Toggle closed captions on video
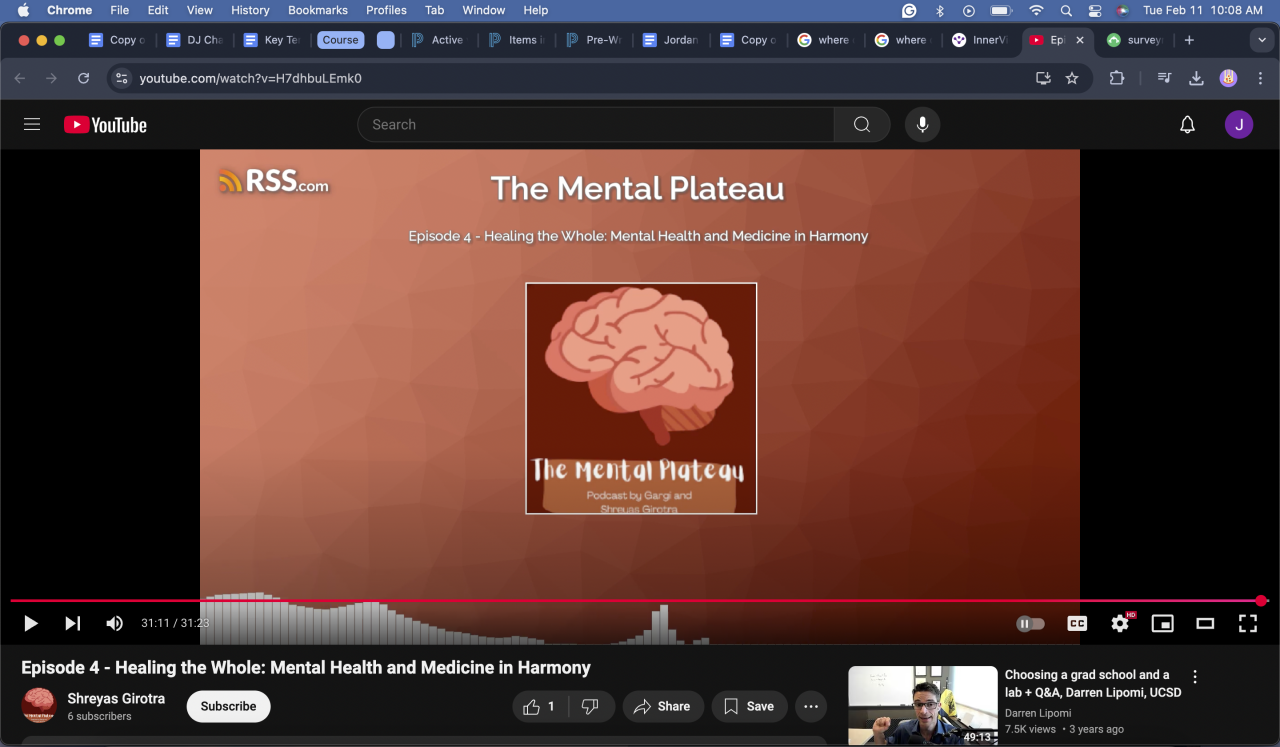This screenshot has width=1280, height=747. pos(1077,624)
